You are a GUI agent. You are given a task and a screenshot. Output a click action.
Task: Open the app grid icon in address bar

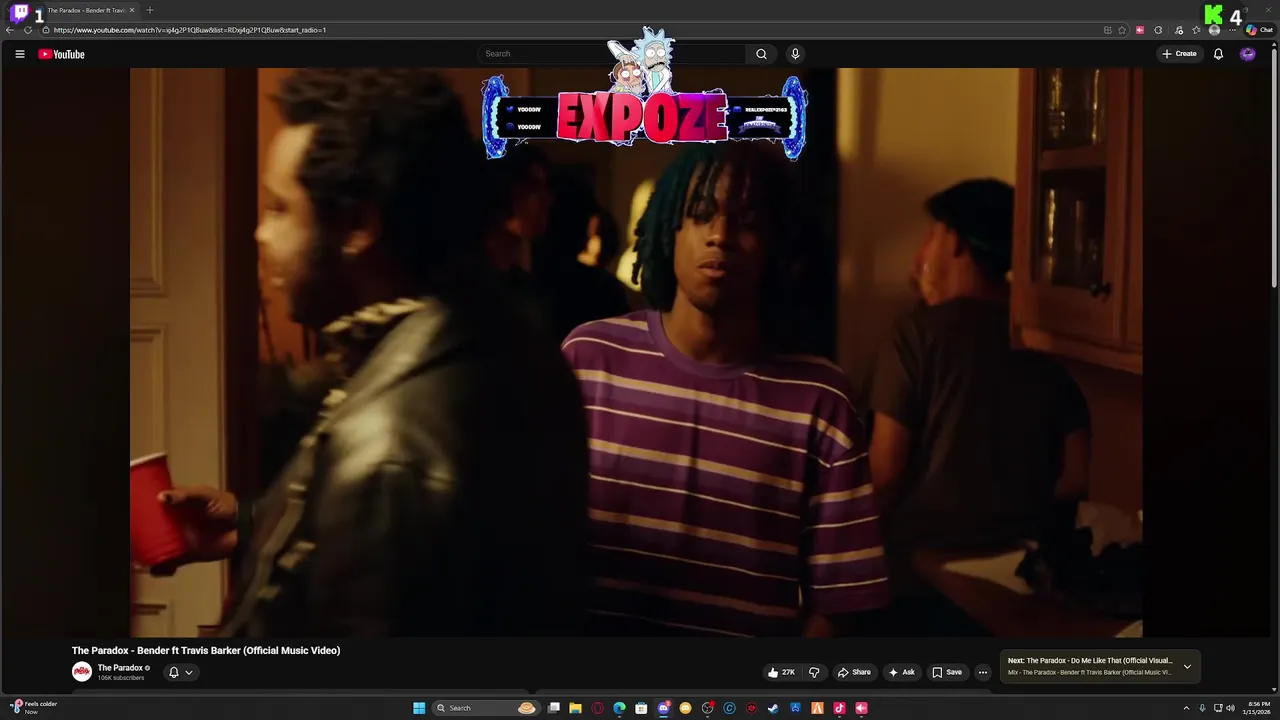1108,30
